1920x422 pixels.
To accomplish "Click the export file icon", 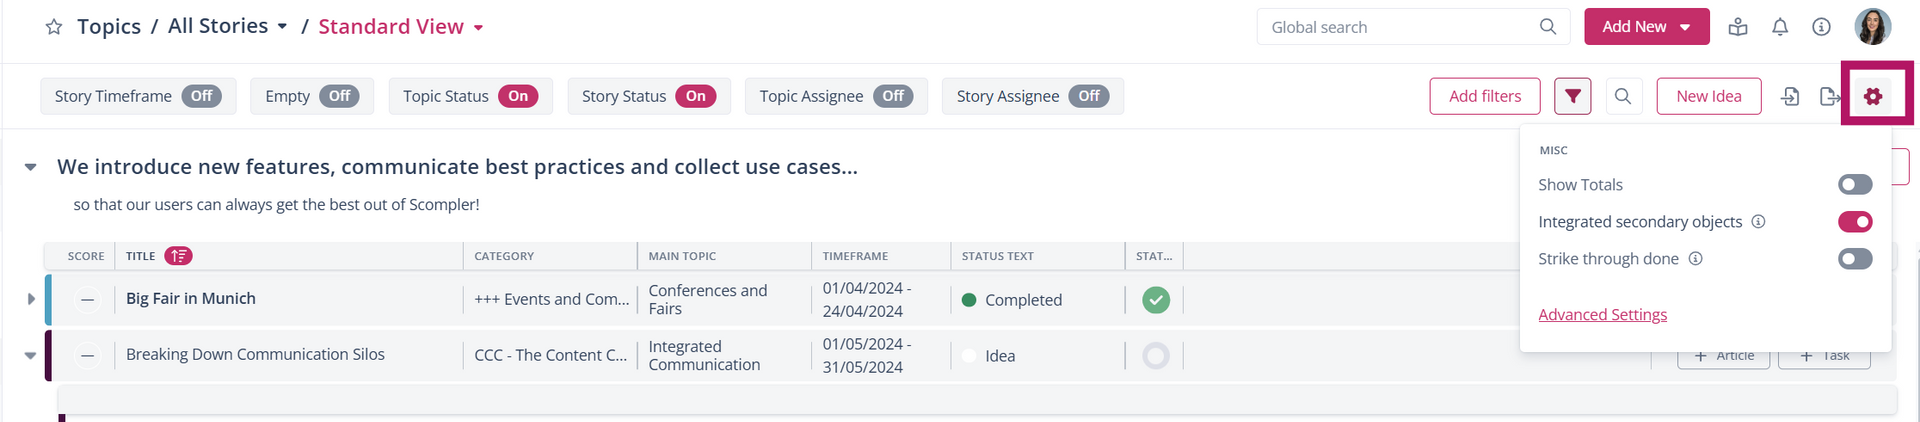I will [1830, 96].
